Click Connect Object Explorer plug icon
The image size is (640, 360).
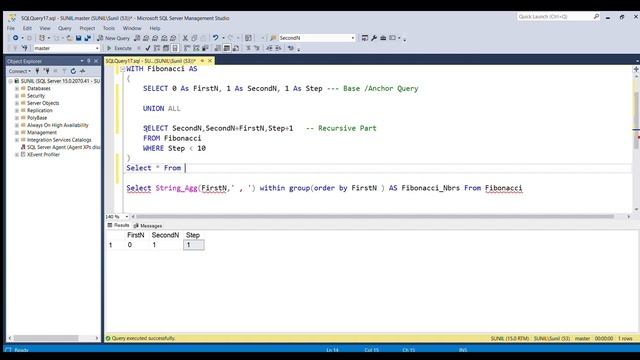coord(38,71)
